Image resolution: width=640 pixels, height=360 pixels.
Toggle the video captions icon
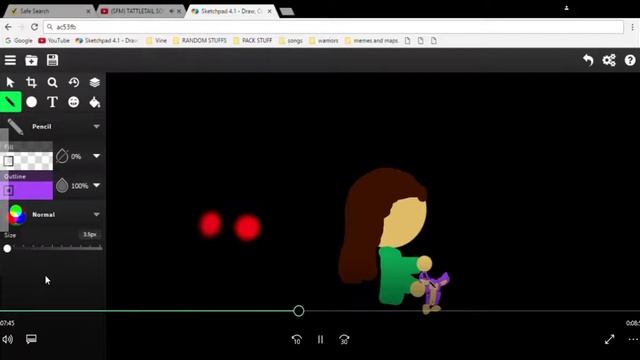[x=31, y=339]
